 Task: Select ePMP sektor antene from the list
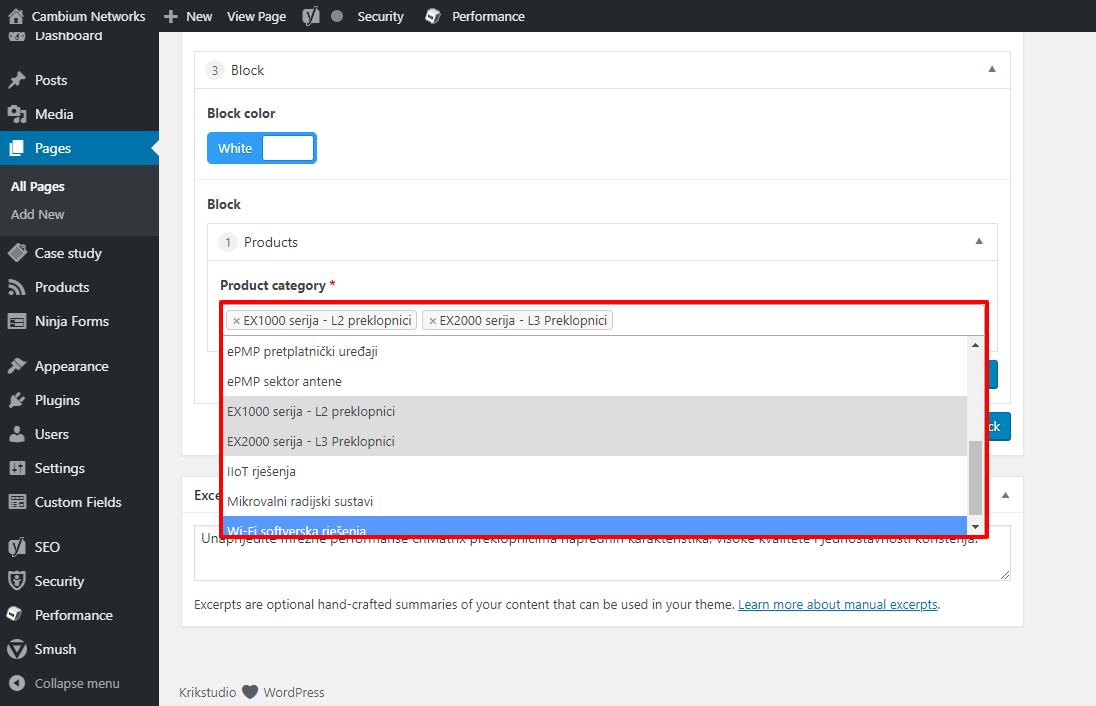click(595, 382)
